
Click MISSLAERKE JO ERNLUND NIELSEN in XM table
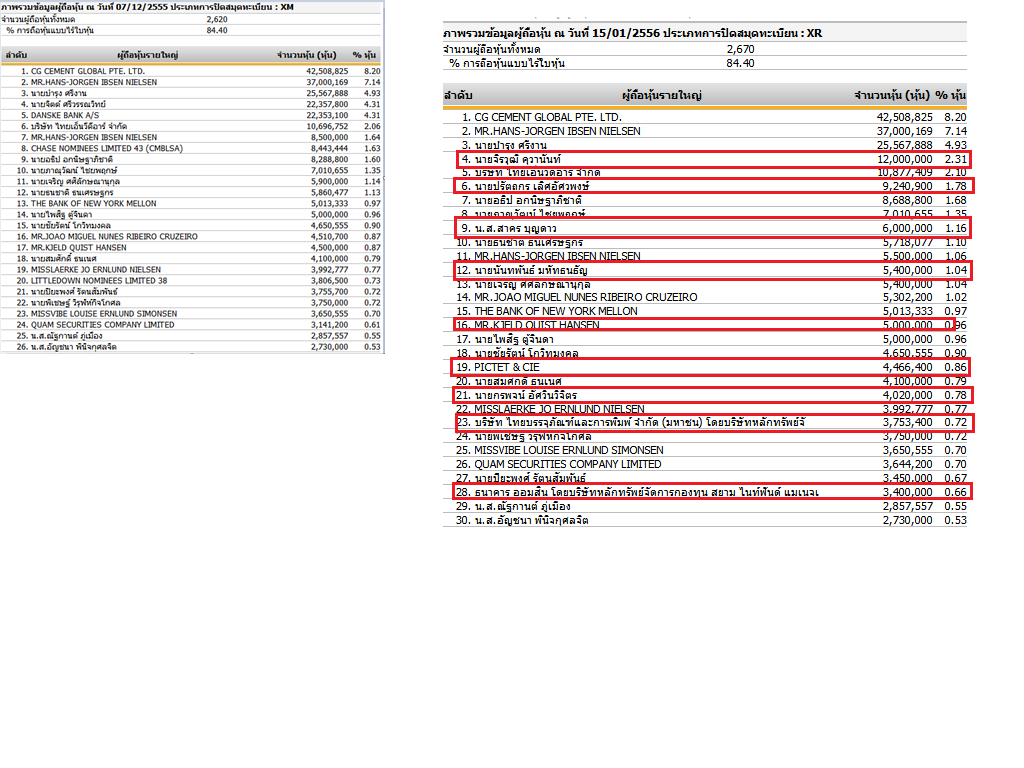pos(95,270)
